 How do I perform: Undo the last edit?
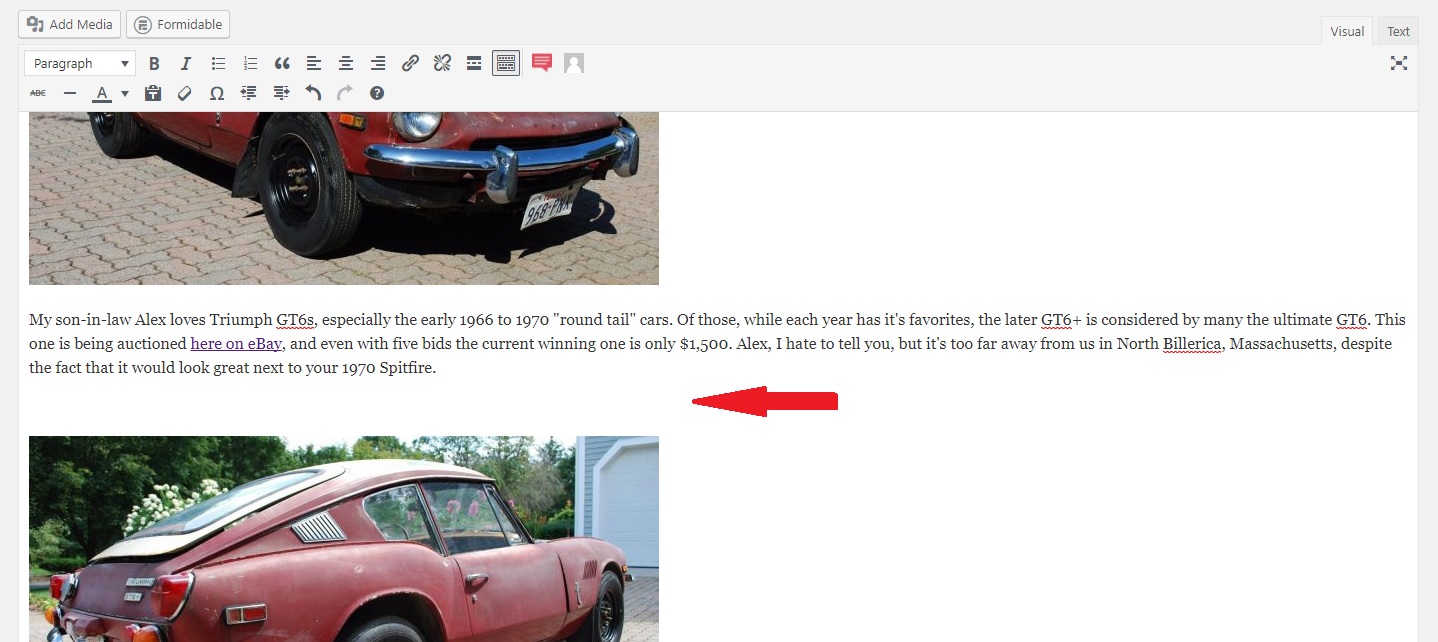[313, 93]
